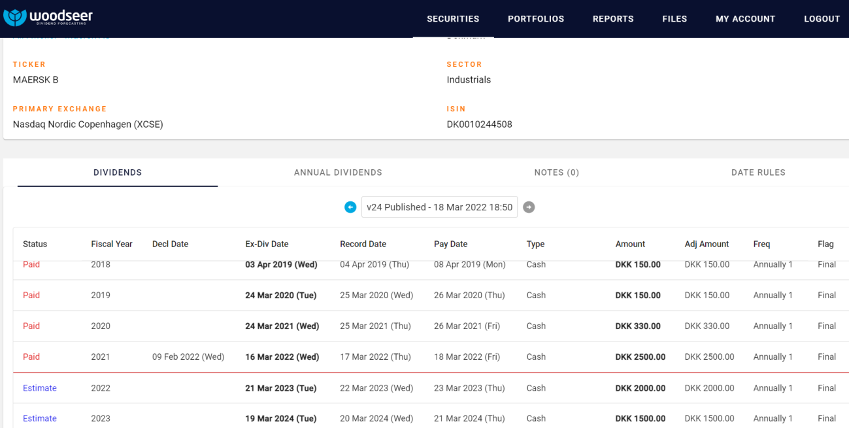Select Paid status for fiscal year 2021
This screenshot has height=428, width=850.
[x=31, y=356]
